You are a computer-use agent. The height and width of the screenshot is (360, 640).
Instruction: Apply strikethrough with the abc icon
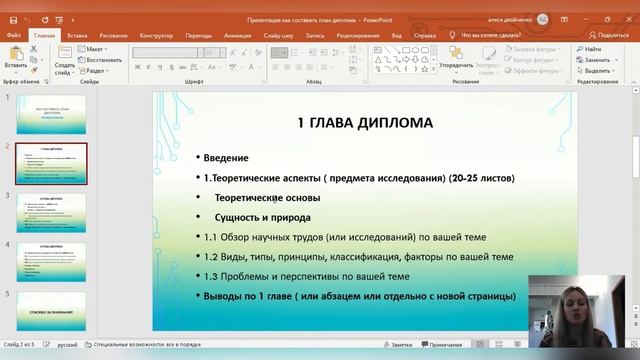[182, 67]
